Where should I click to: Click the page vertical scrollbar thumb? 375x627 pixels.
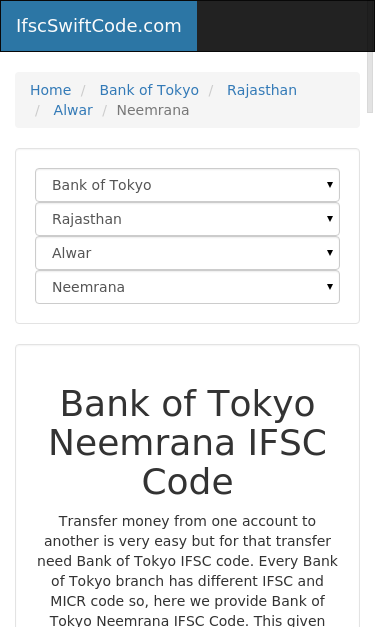370,82
